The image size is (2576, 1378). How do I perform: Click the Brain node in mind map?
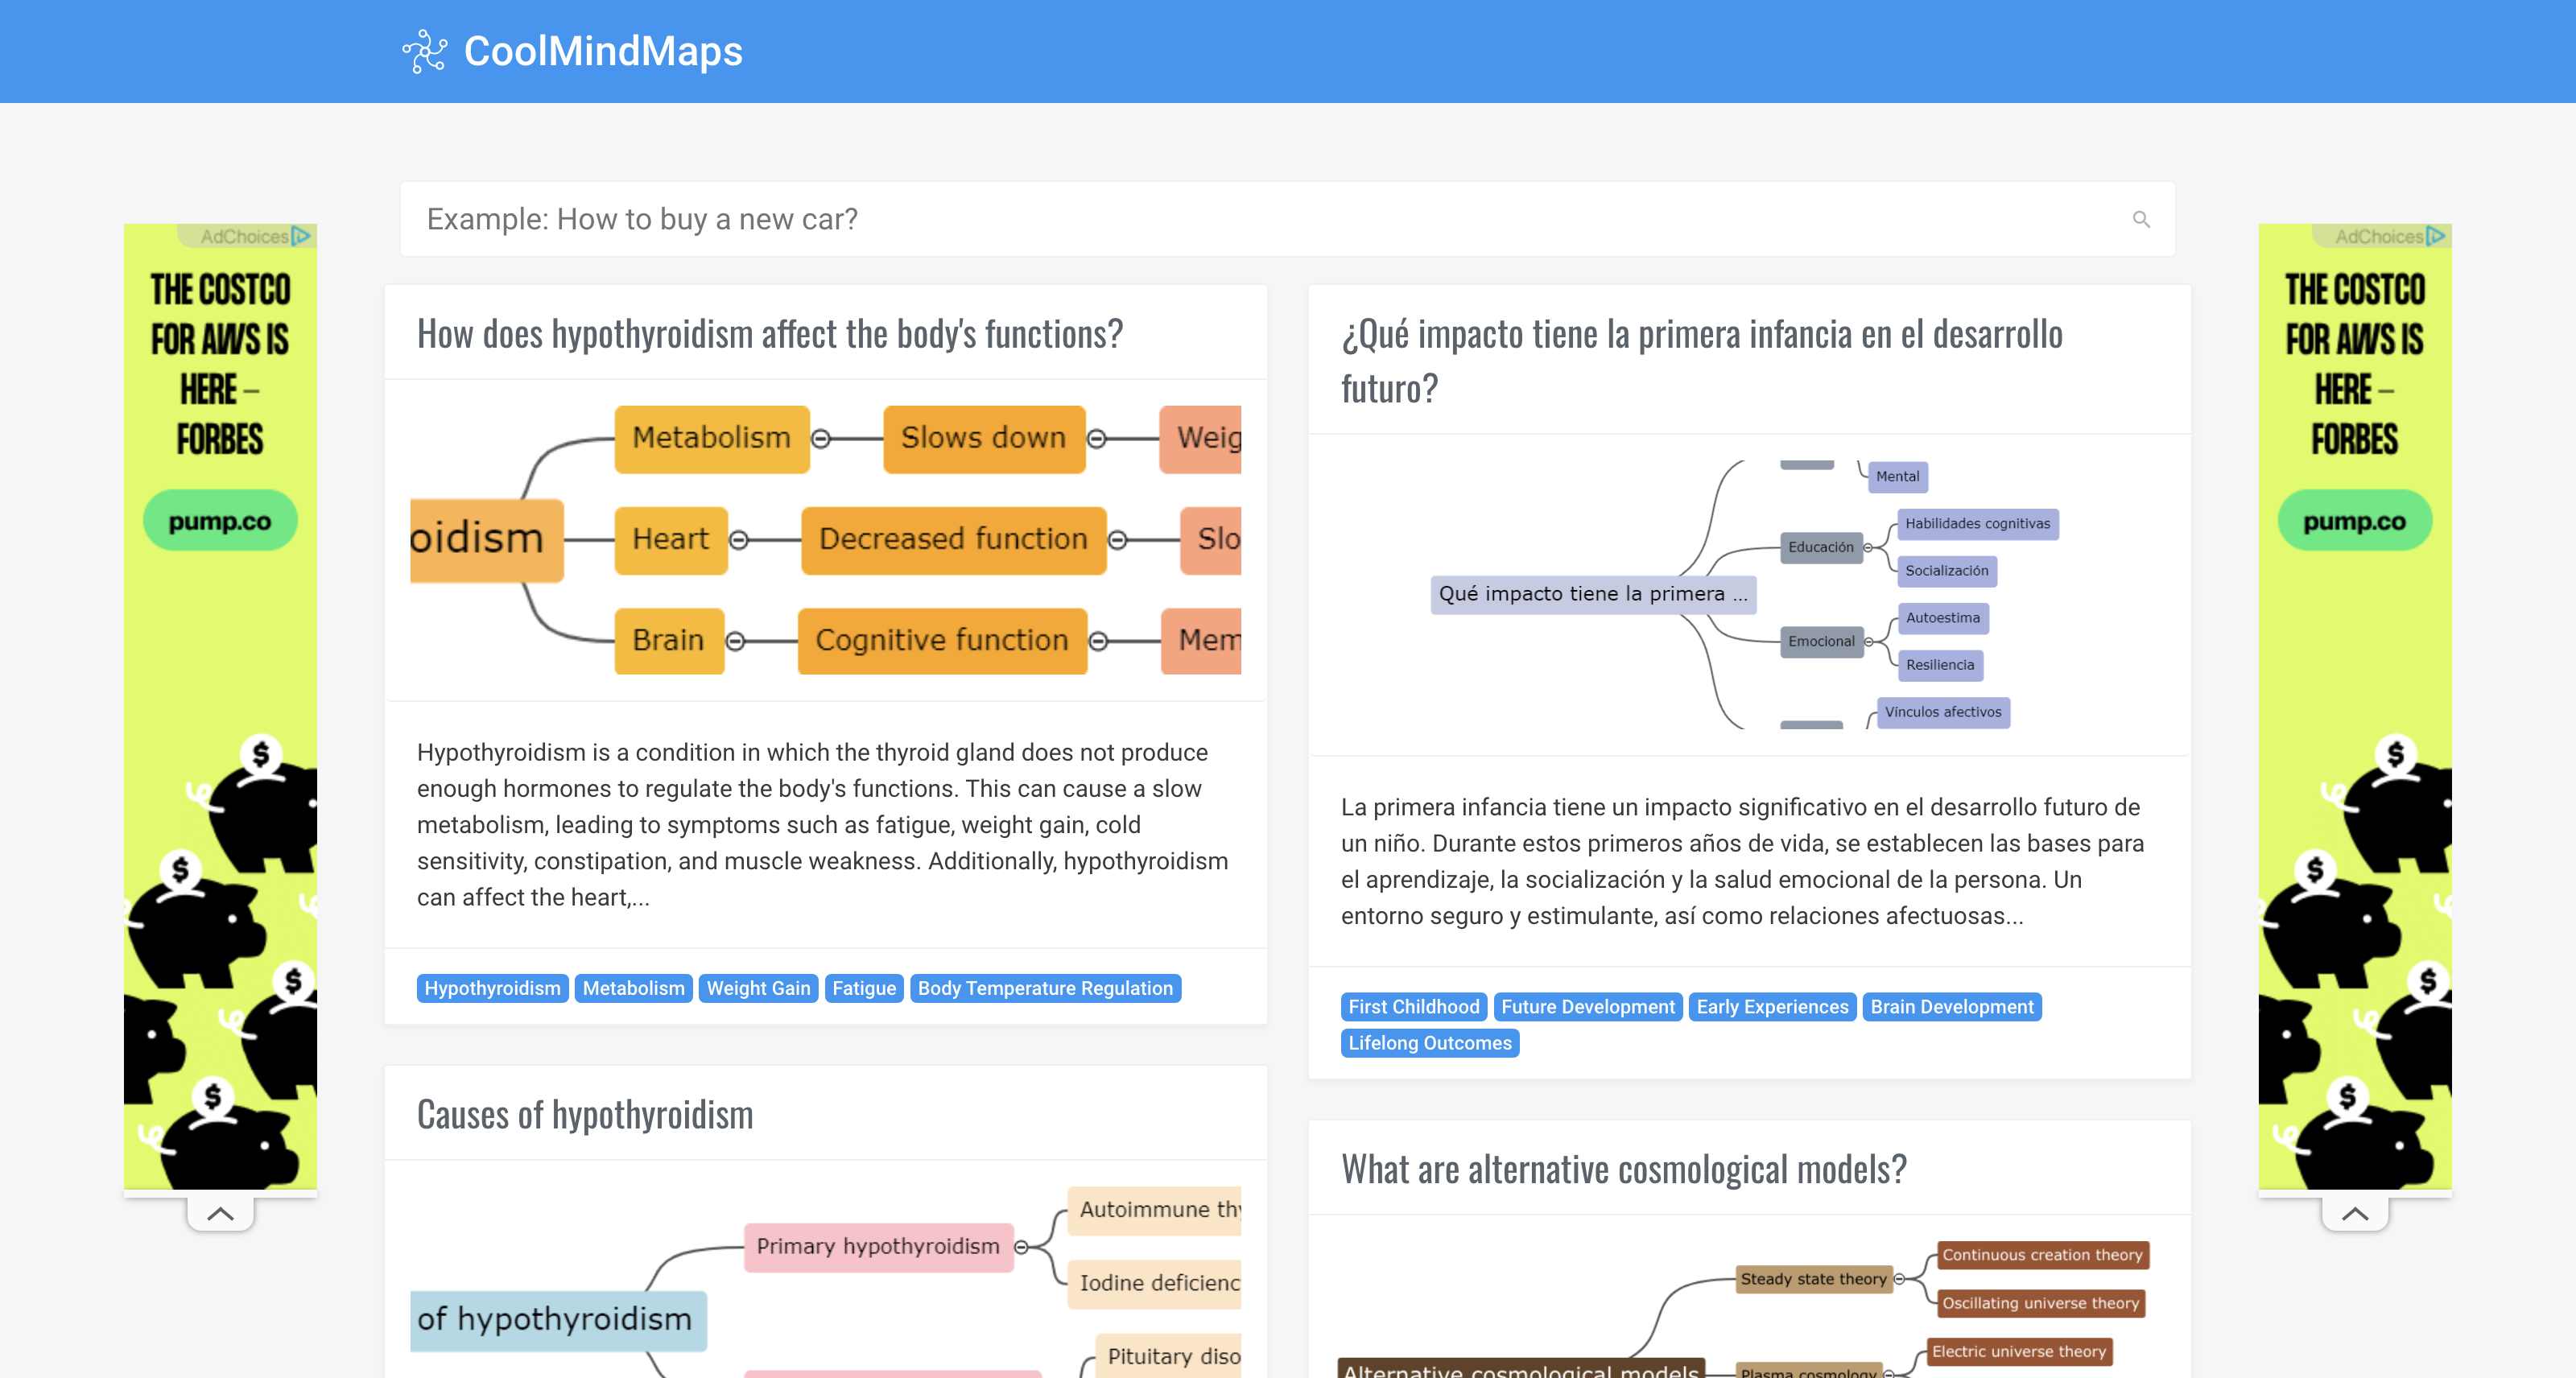pos(668,641)
